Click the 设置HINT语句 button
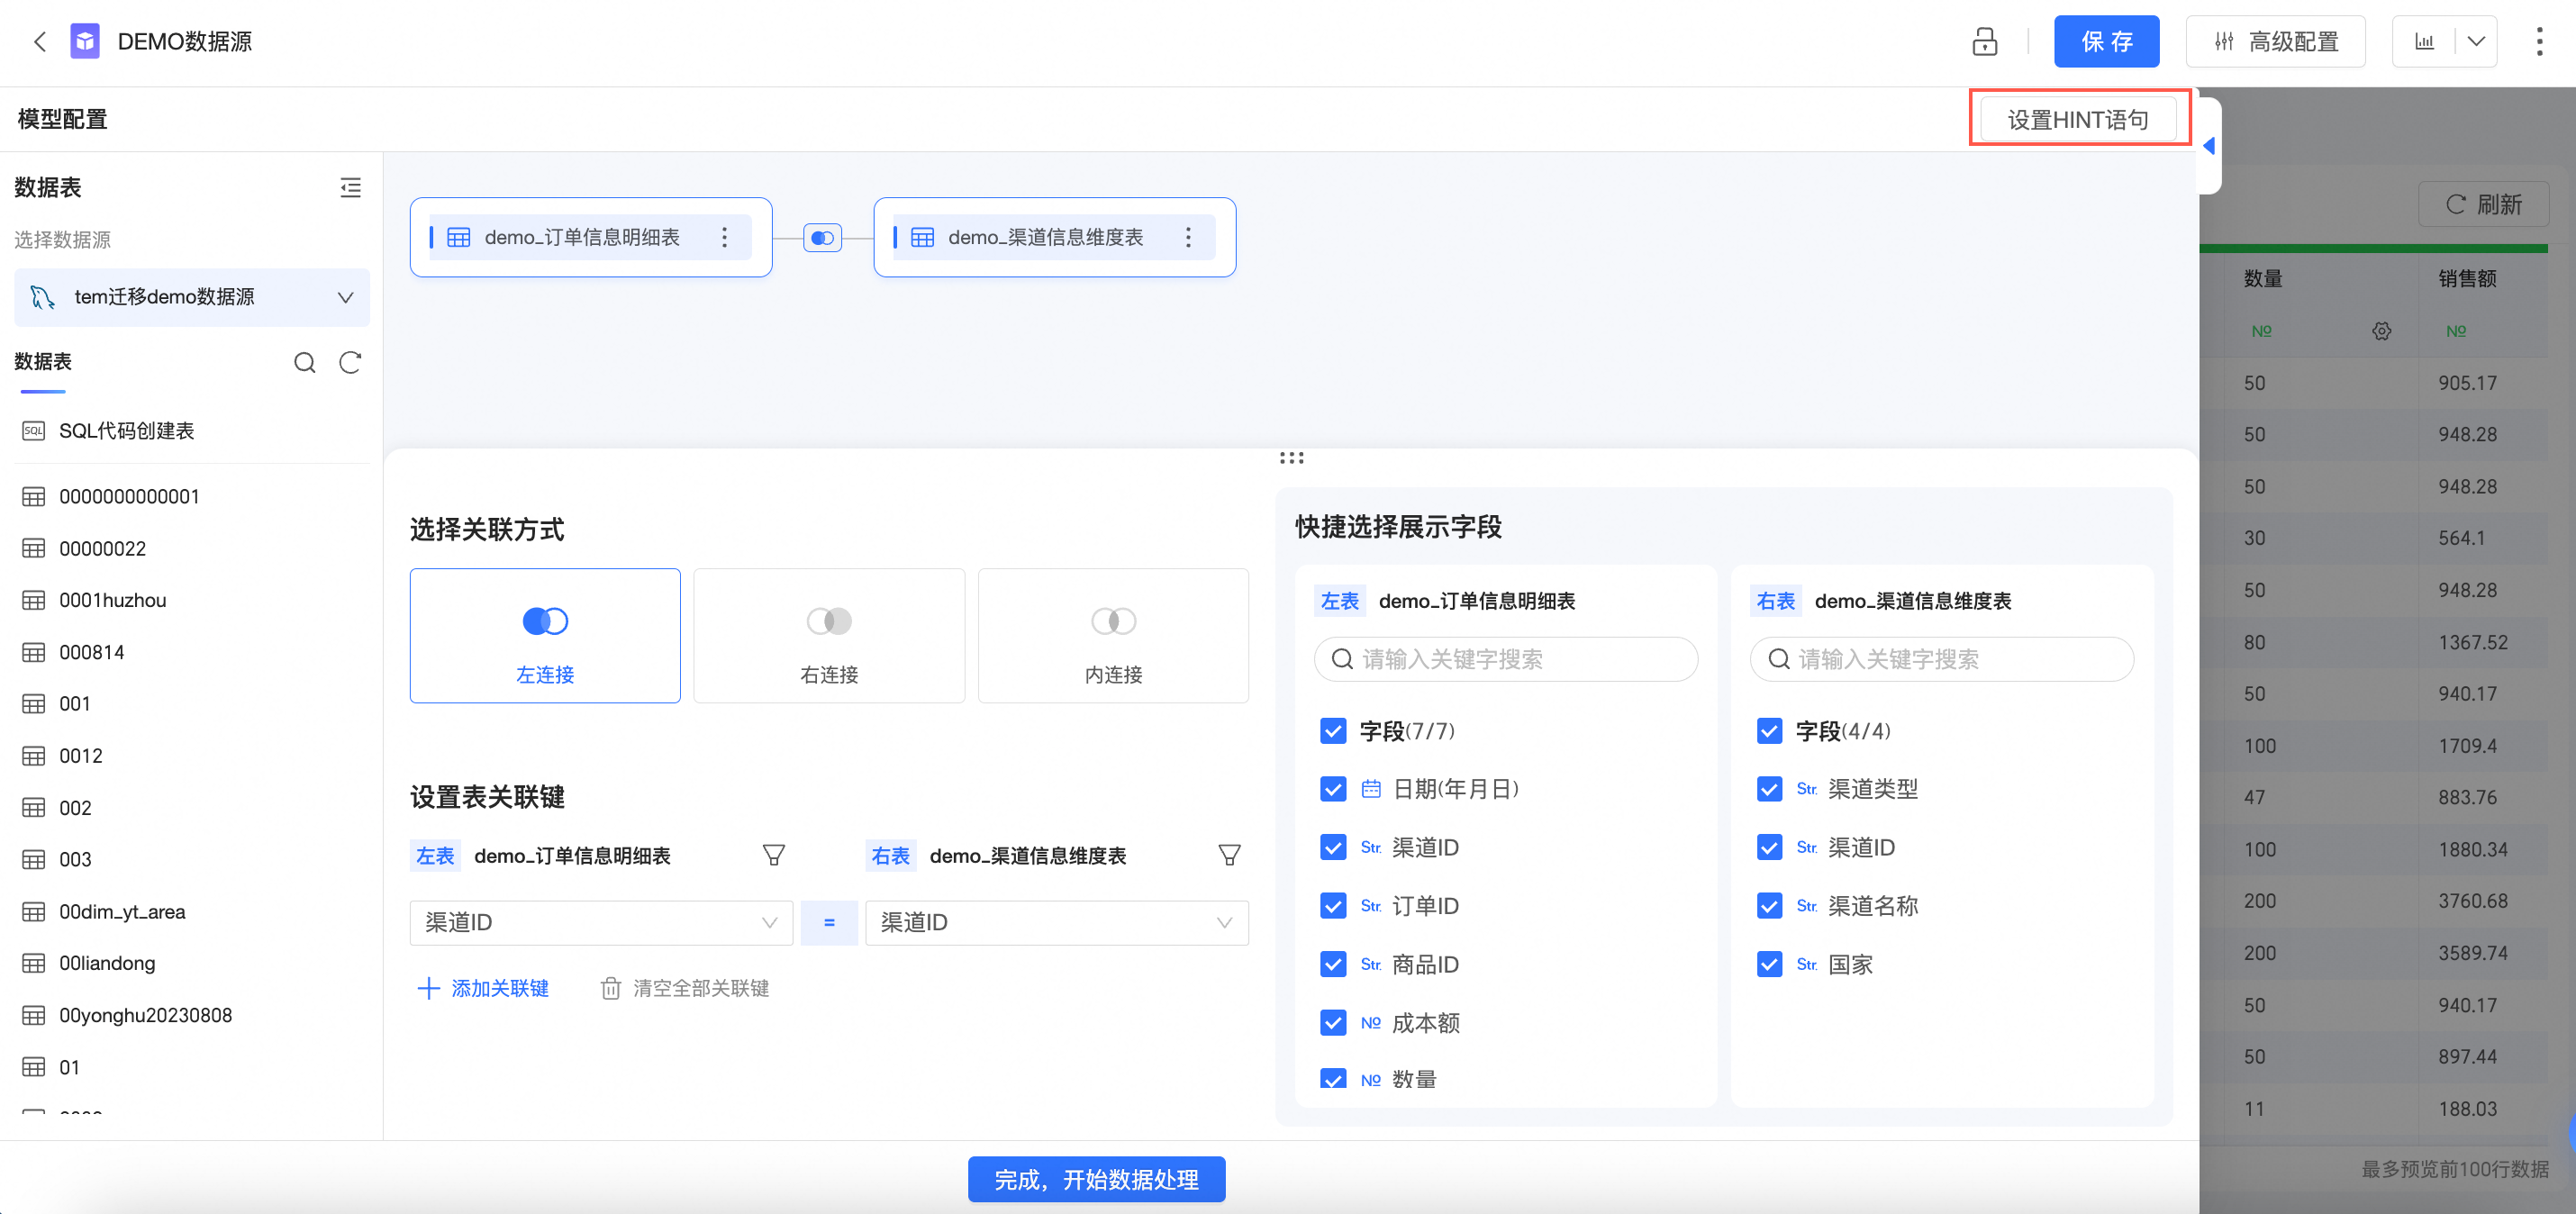The image size is (2576, 1214). [2078, 120]
